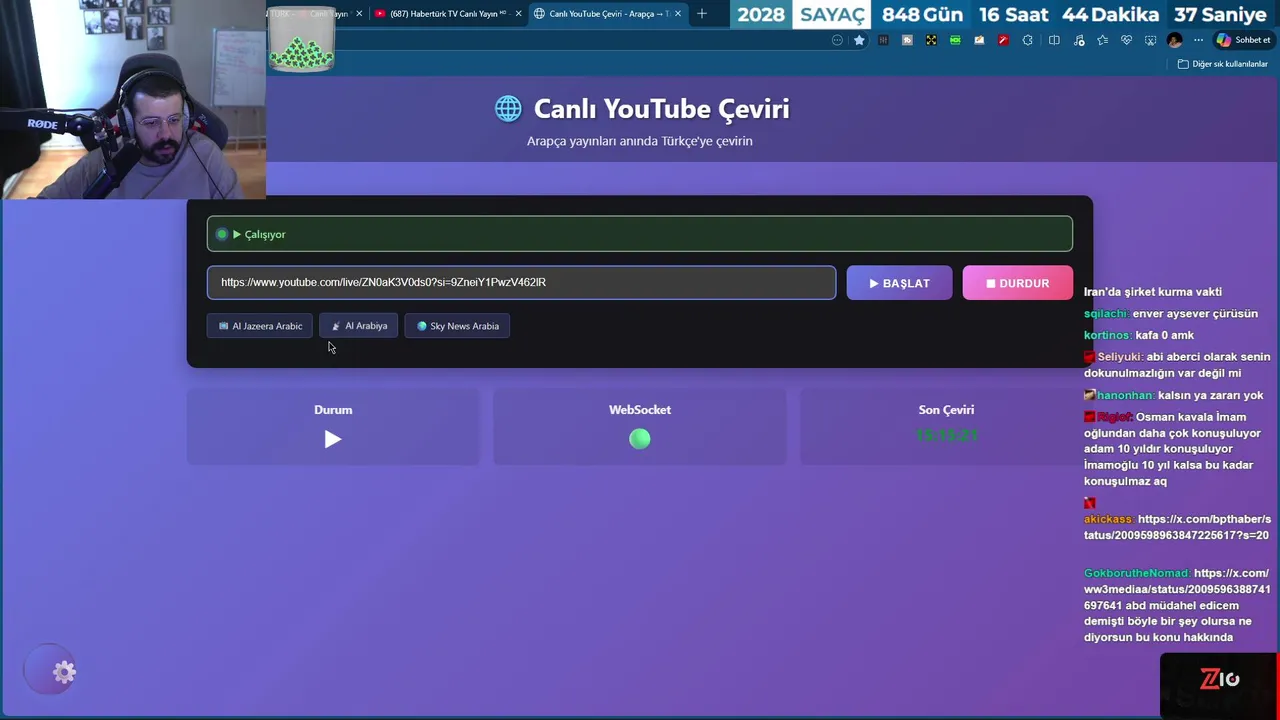Open a new browser tab
This screenshot has height=720, width=1280.
702,14
